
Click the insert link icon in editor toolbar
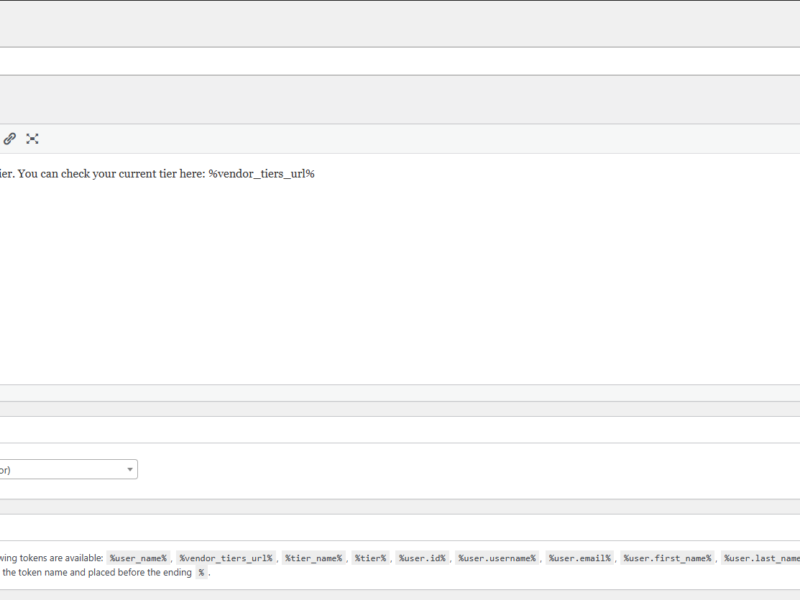coord(9,139)
